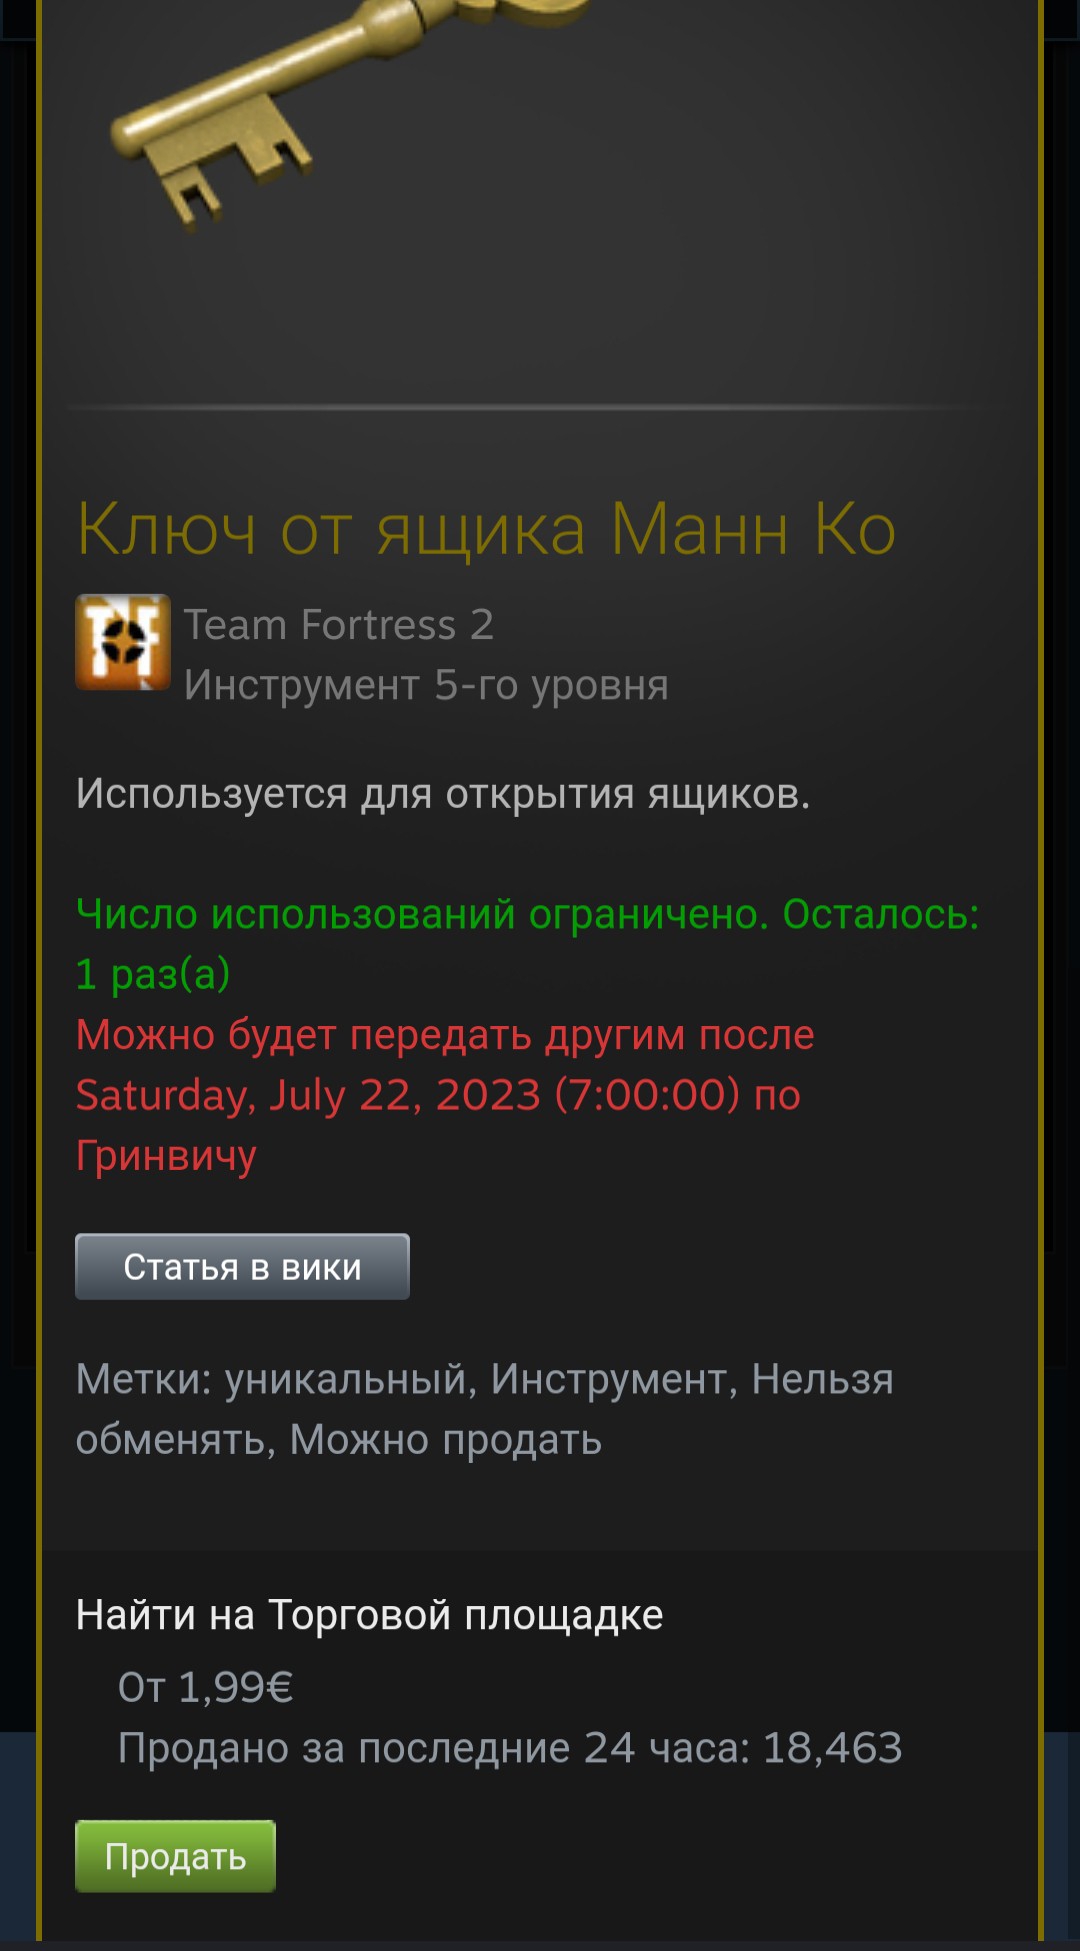1080x1951 pixels.
Task: Tap Найти на Торговой площадке heading
Action: 369,1615
